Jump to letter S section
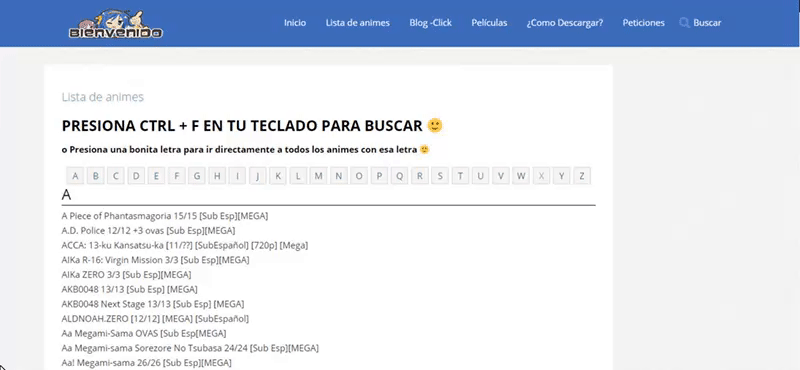The image size is (800, 370). click(440, 176)
